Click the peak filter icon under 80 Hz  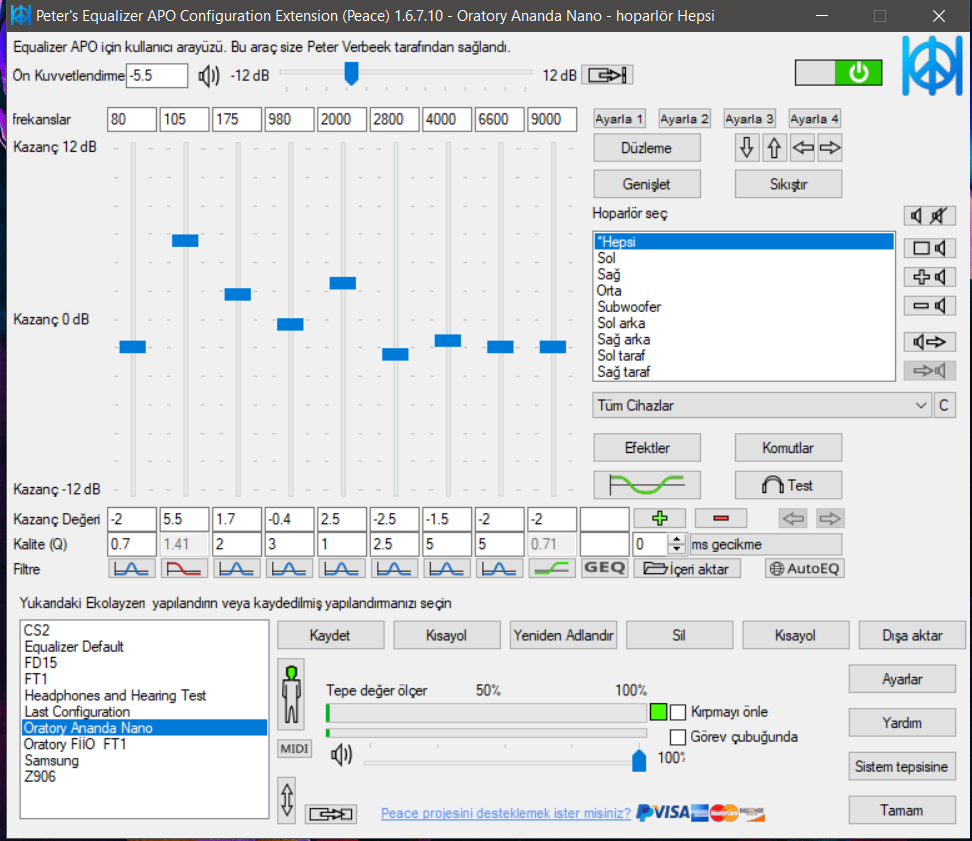(x=131, y=568)
